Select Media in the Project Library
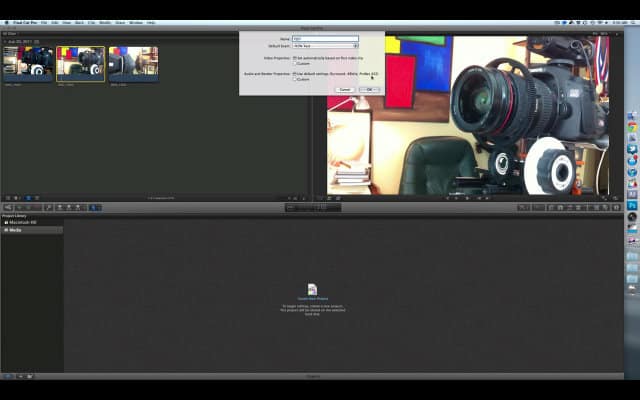The width and height of the screenshot is (640, 400). tap(16, 229)
